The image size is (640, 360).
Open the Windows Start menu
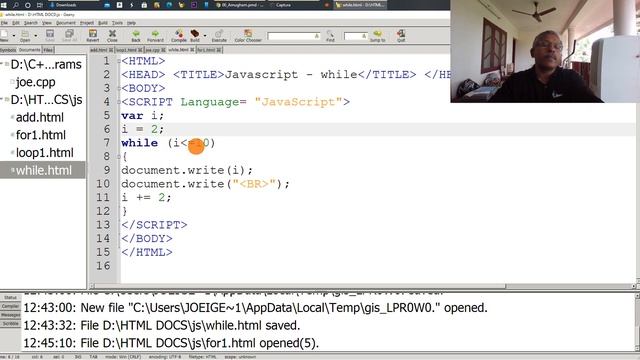coord(3,5)
